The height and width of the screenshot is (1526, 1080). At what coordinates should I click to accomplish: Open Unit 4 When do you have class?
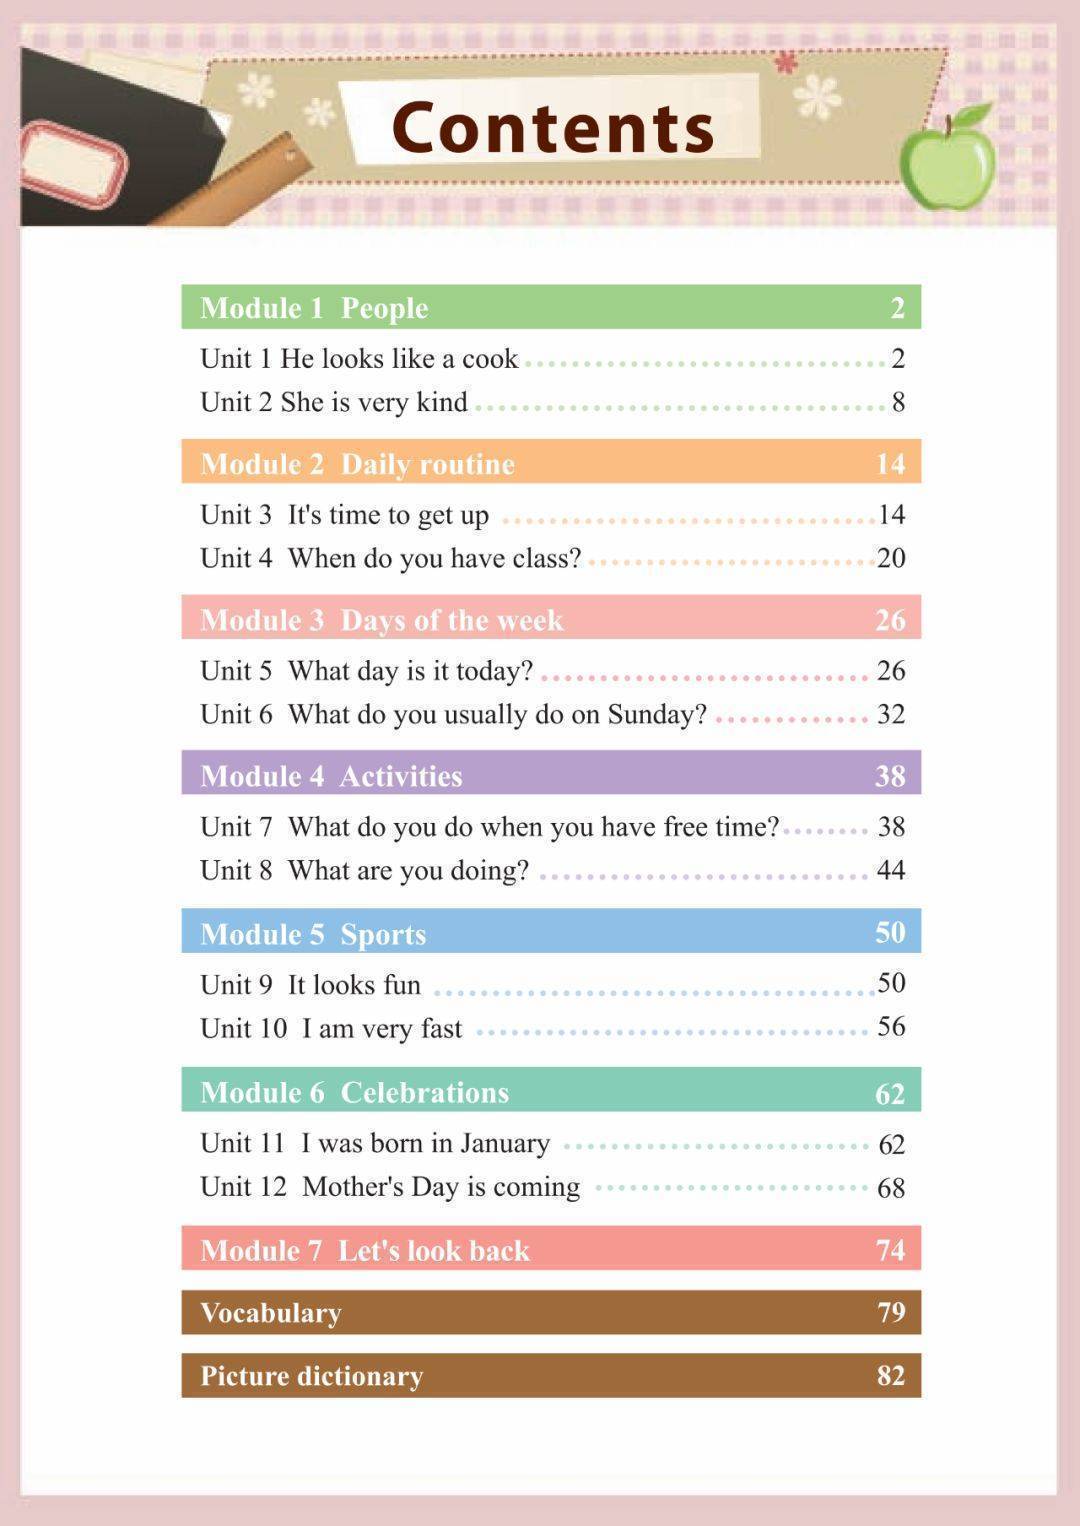click(x=390, y=557)
